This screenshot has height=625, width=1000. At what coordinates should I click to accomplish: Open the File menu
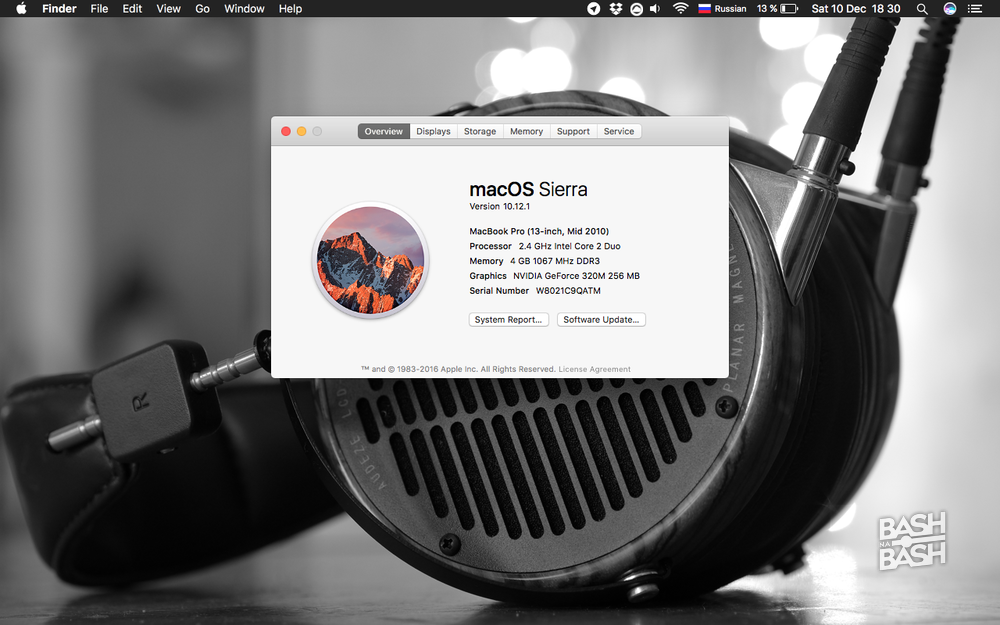pyautogui.click(x=99, y=8)
